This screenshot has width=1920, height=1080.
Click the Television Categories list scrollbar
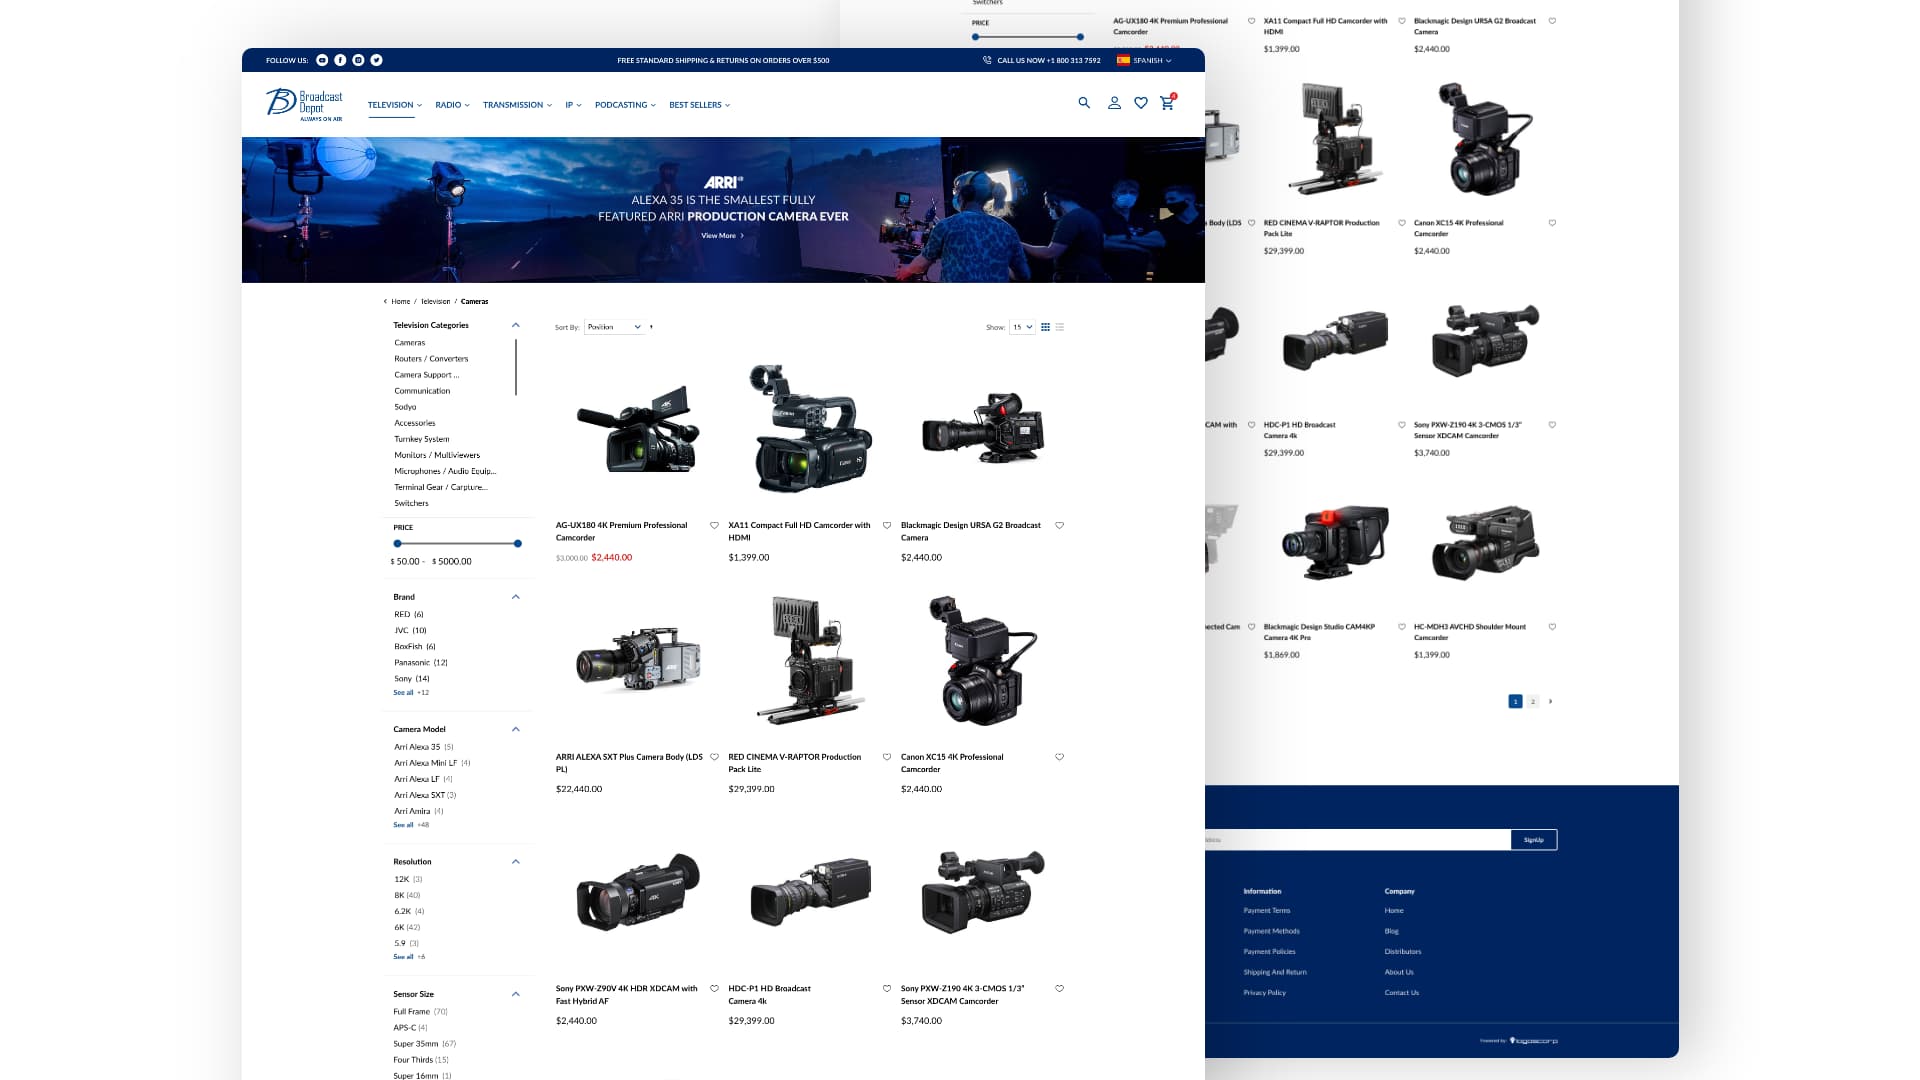pyautogui.click(x=516, y=367)
